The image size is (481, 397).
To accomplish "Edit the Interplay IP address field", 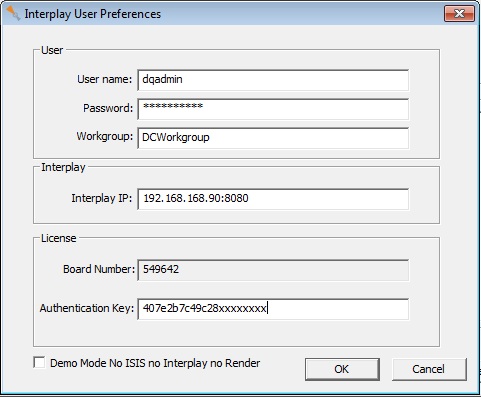I will [273, 199].
